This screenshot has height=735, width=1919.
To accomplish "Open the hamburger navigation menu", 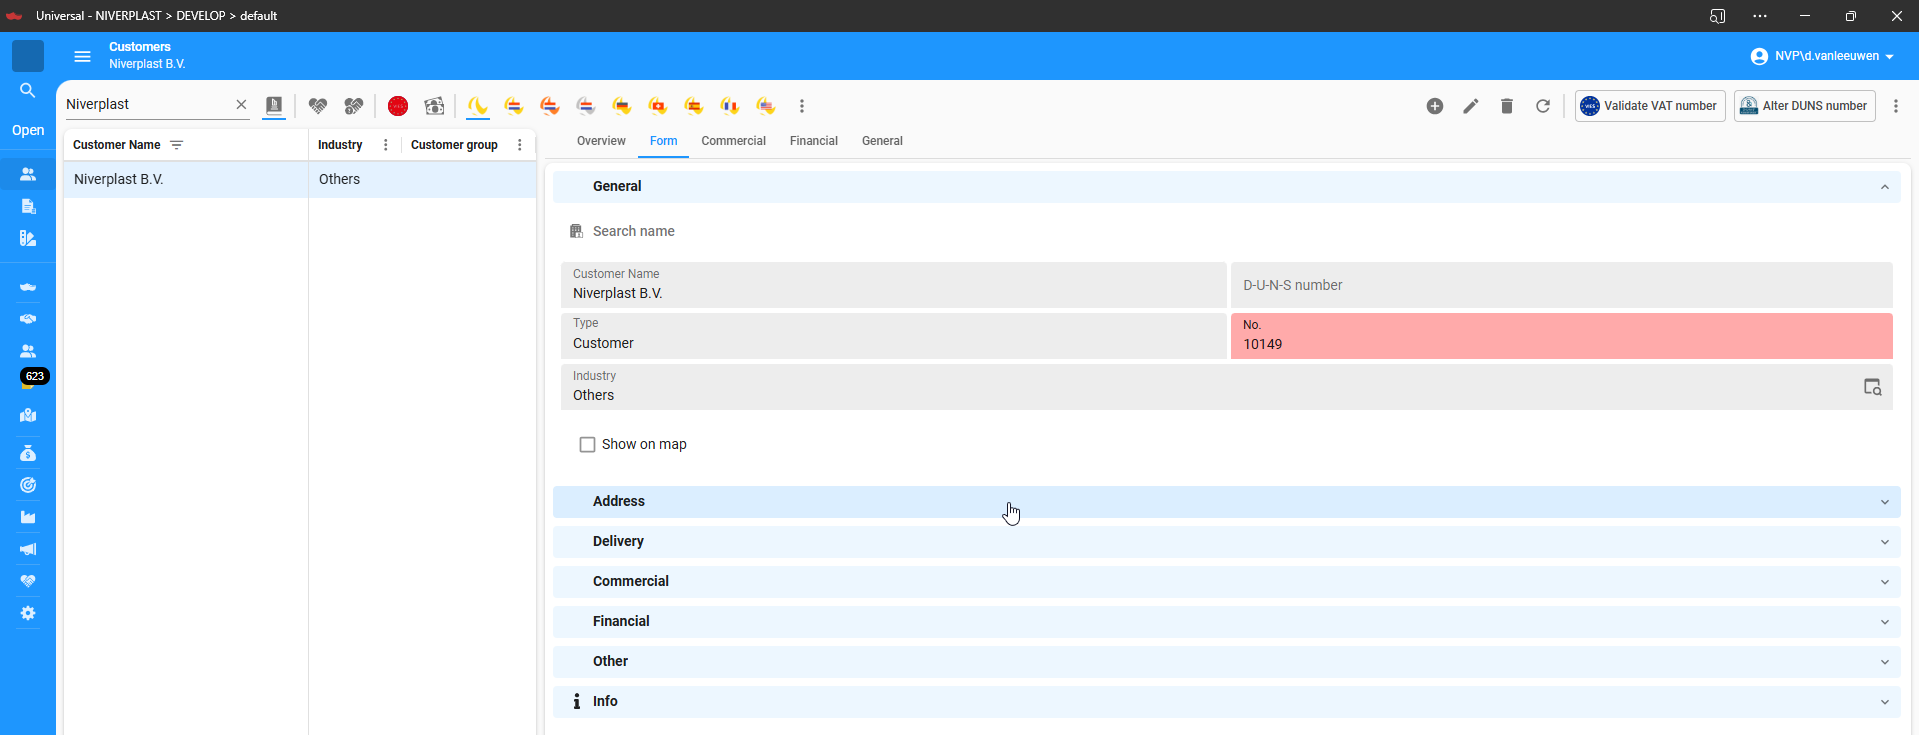I will click(83, 57).
